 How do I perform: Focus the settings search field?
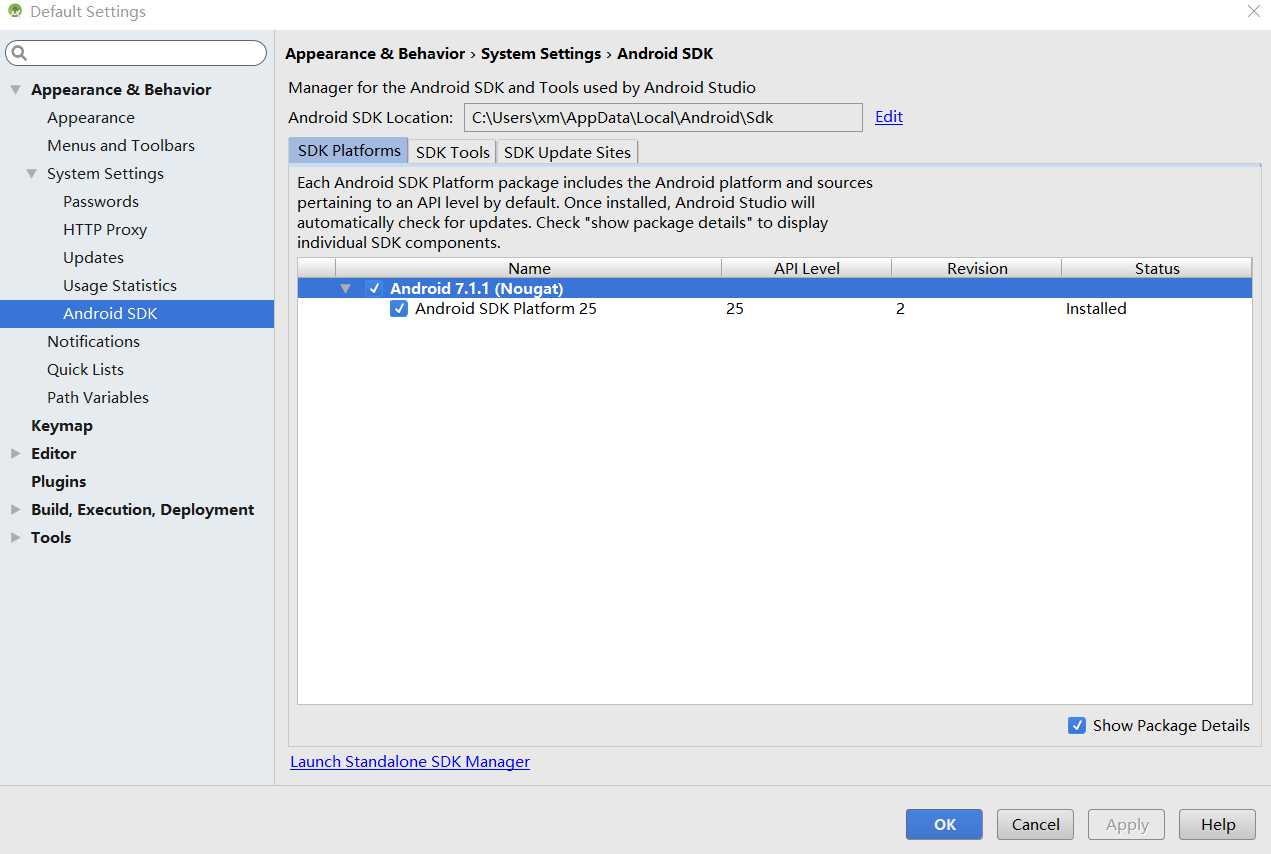coord(136,53)
